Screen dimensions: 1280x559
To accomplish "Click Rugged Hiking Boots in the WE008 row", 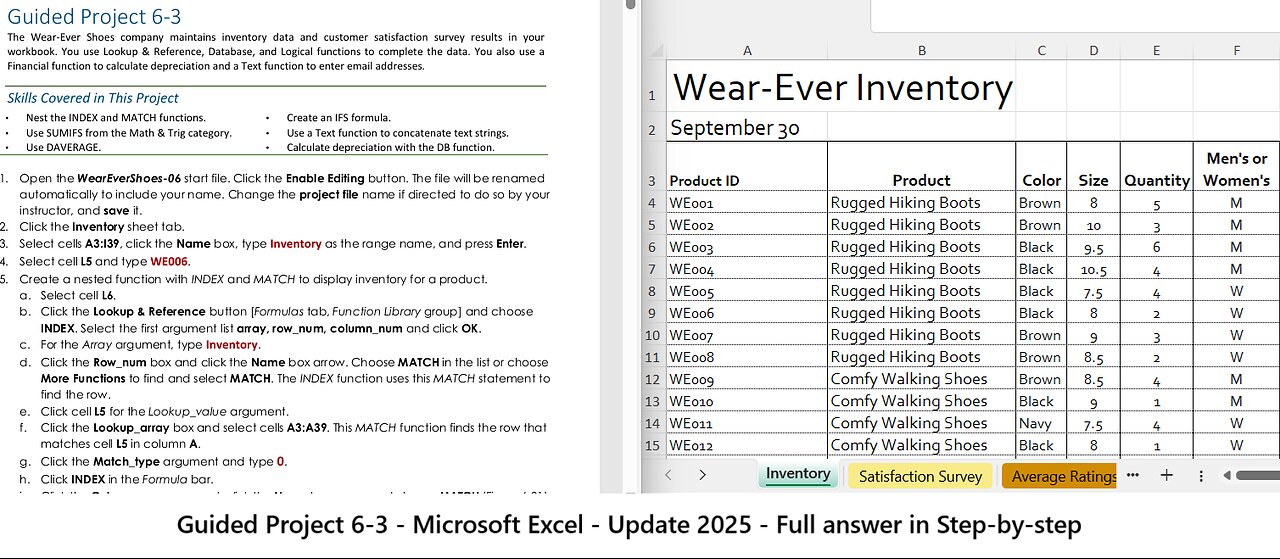I will (x=921, y=357).
